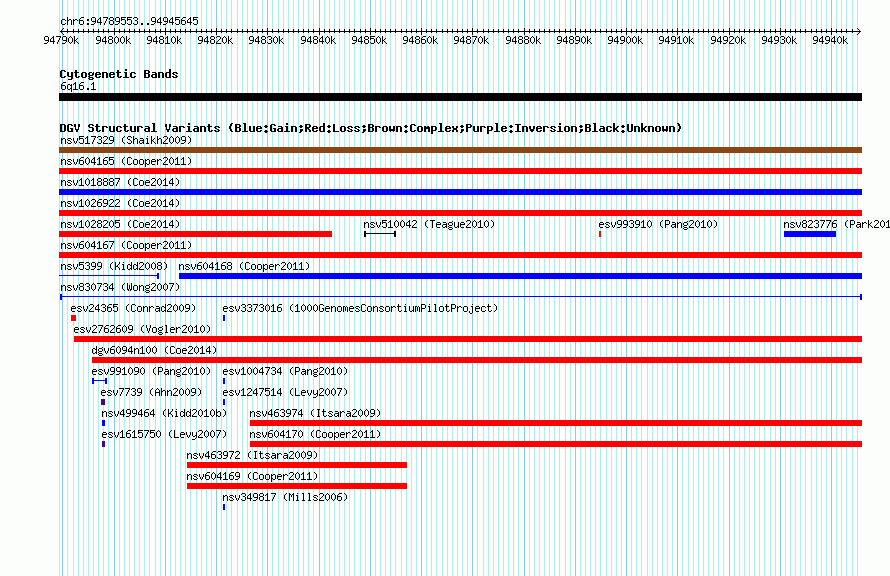Open nsv463972 (Itsara2009) label
Image resolution: width=890 pixels, height=576 pixels.
[x=252, y=455]
